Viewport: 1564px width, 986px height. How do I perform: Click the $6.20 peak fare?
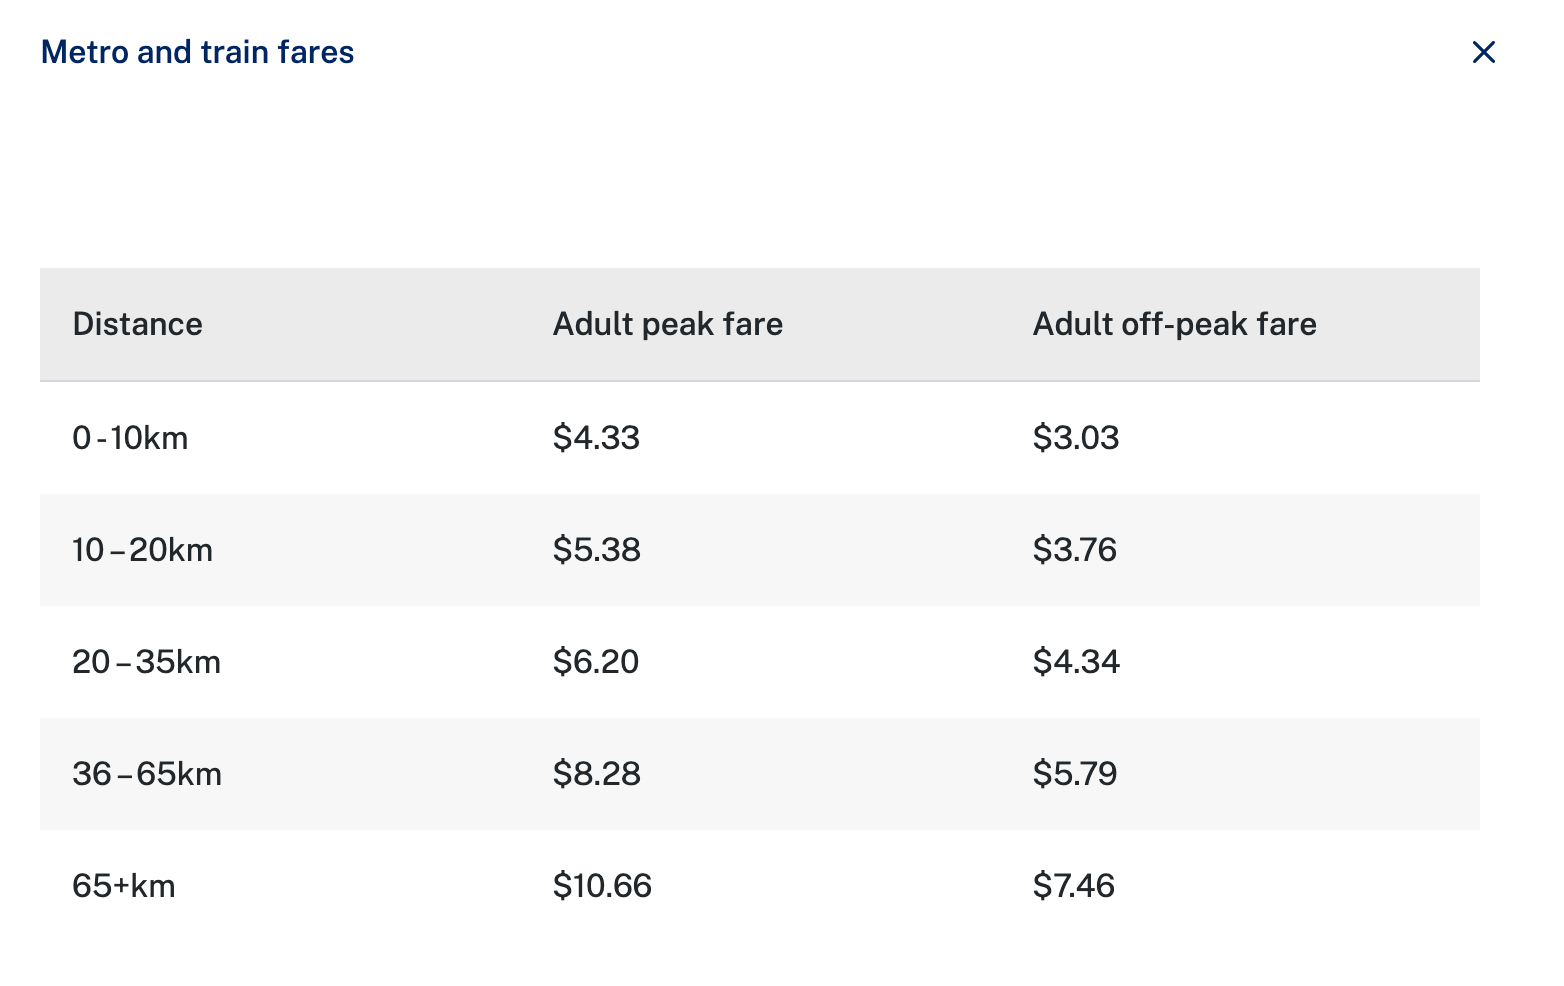coord(596,662)
